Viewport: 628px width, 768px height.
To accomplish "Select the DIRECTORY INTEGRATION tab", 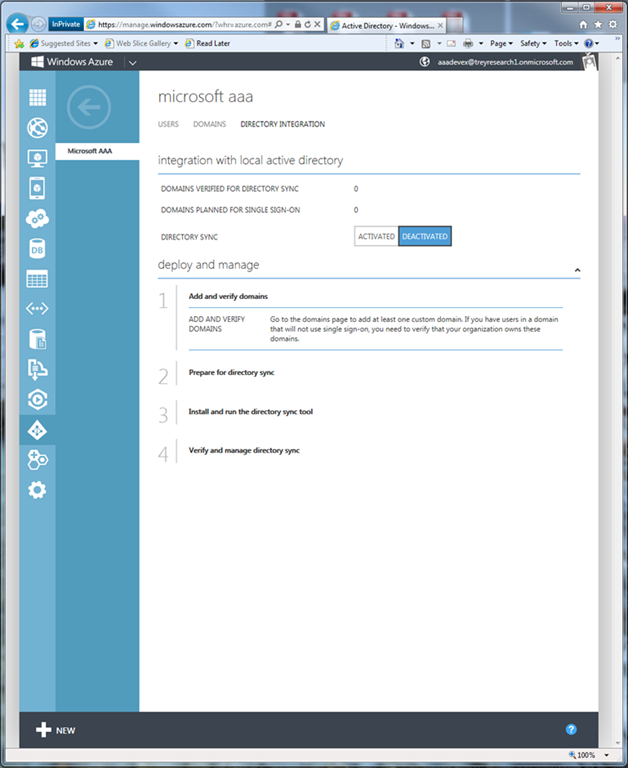I will coord(282,124).
